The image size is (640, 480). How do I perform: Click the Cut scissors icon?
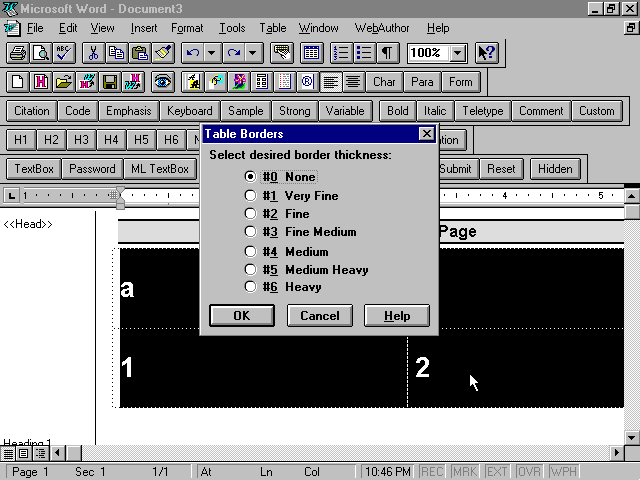(x=92, y=53)
